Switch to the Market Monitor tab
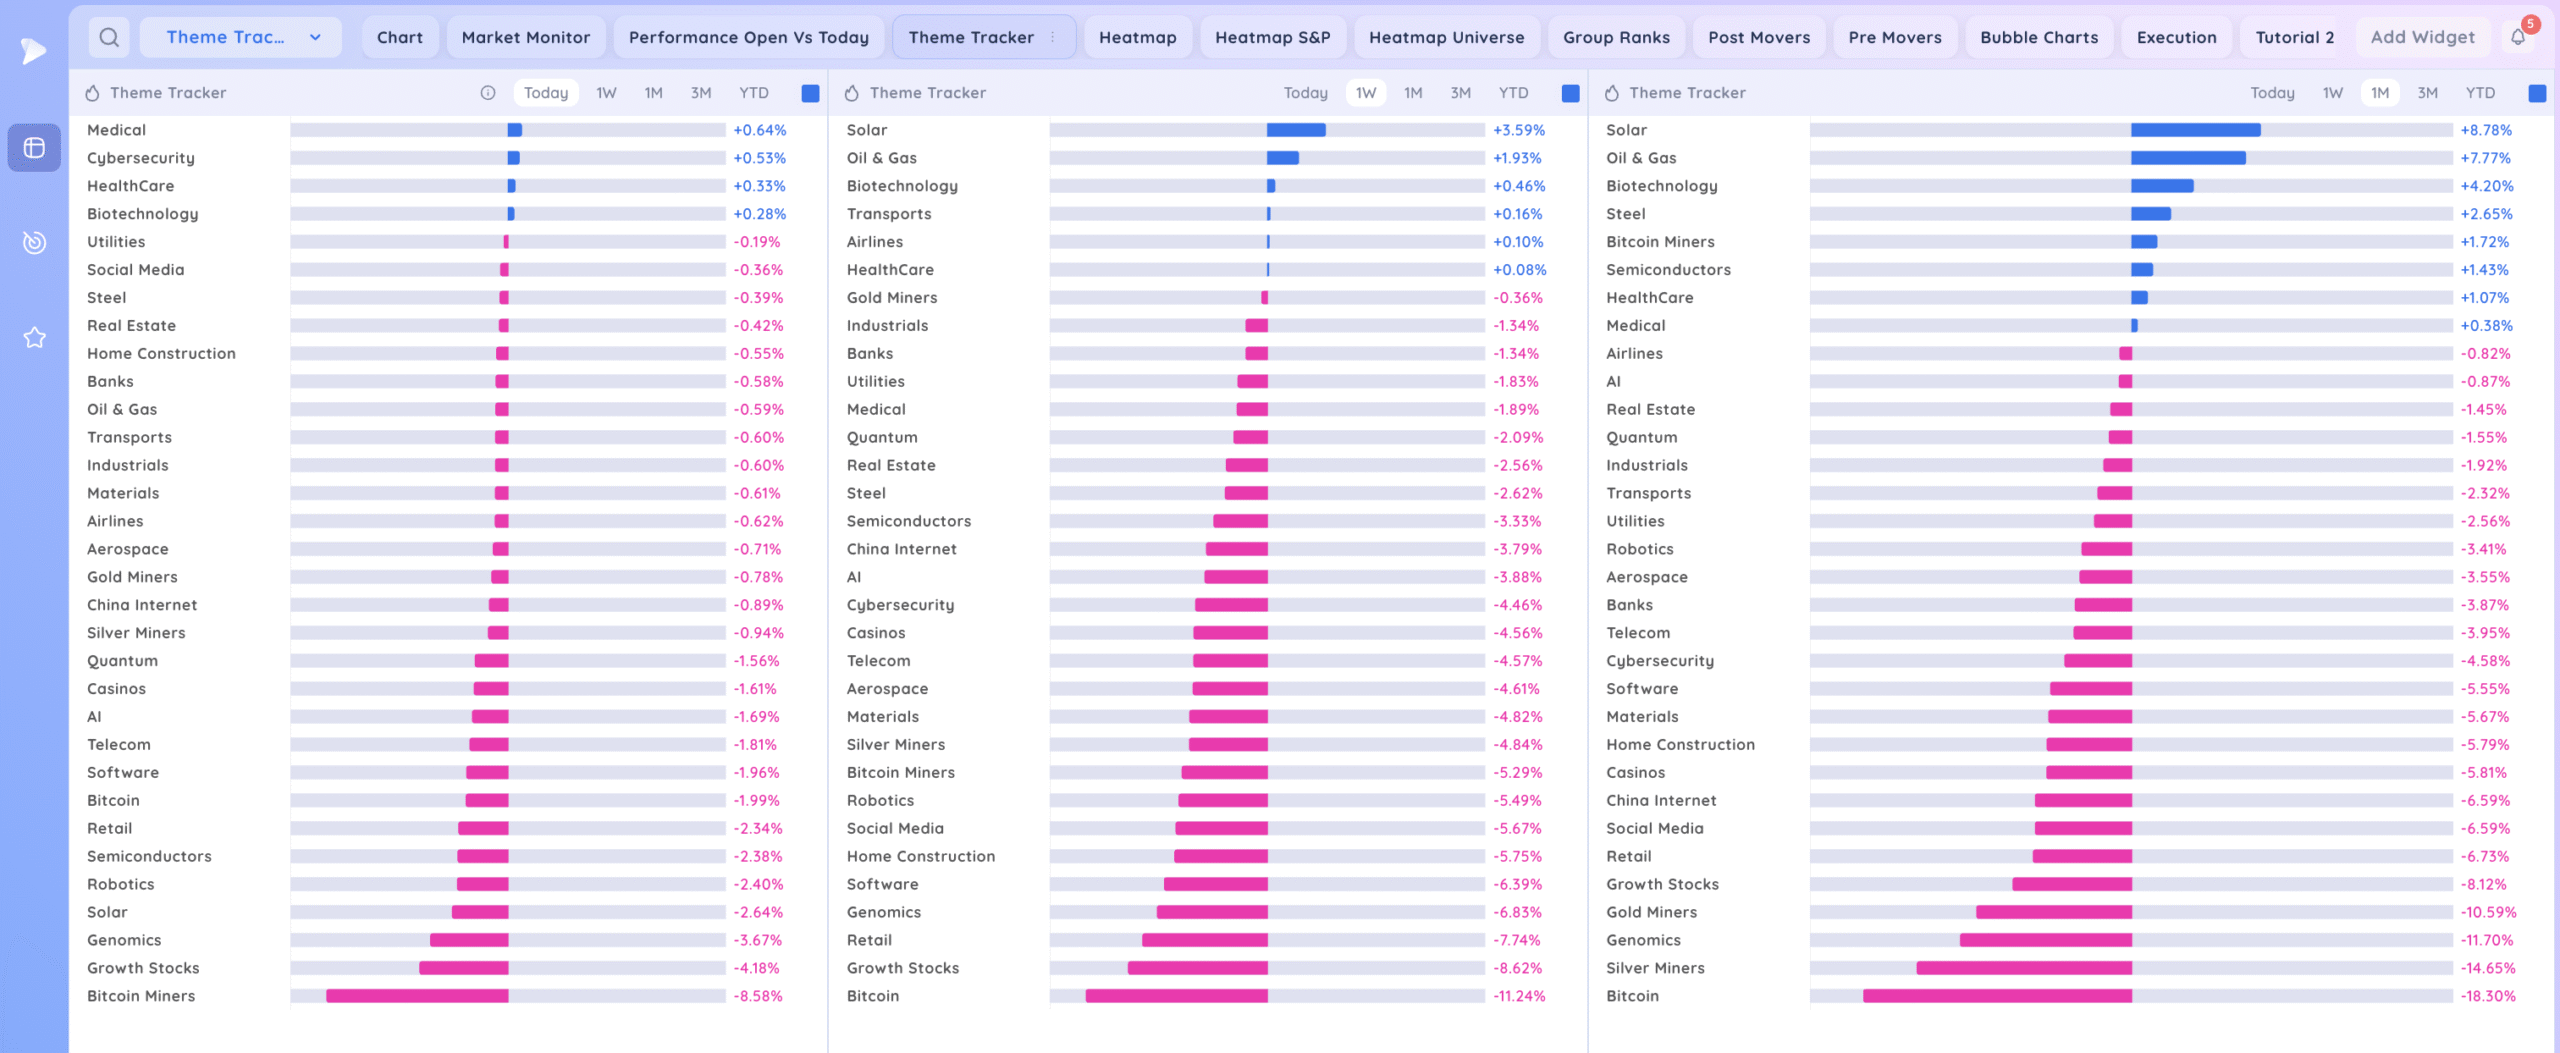2560x1053 pixels. point(525,38)
